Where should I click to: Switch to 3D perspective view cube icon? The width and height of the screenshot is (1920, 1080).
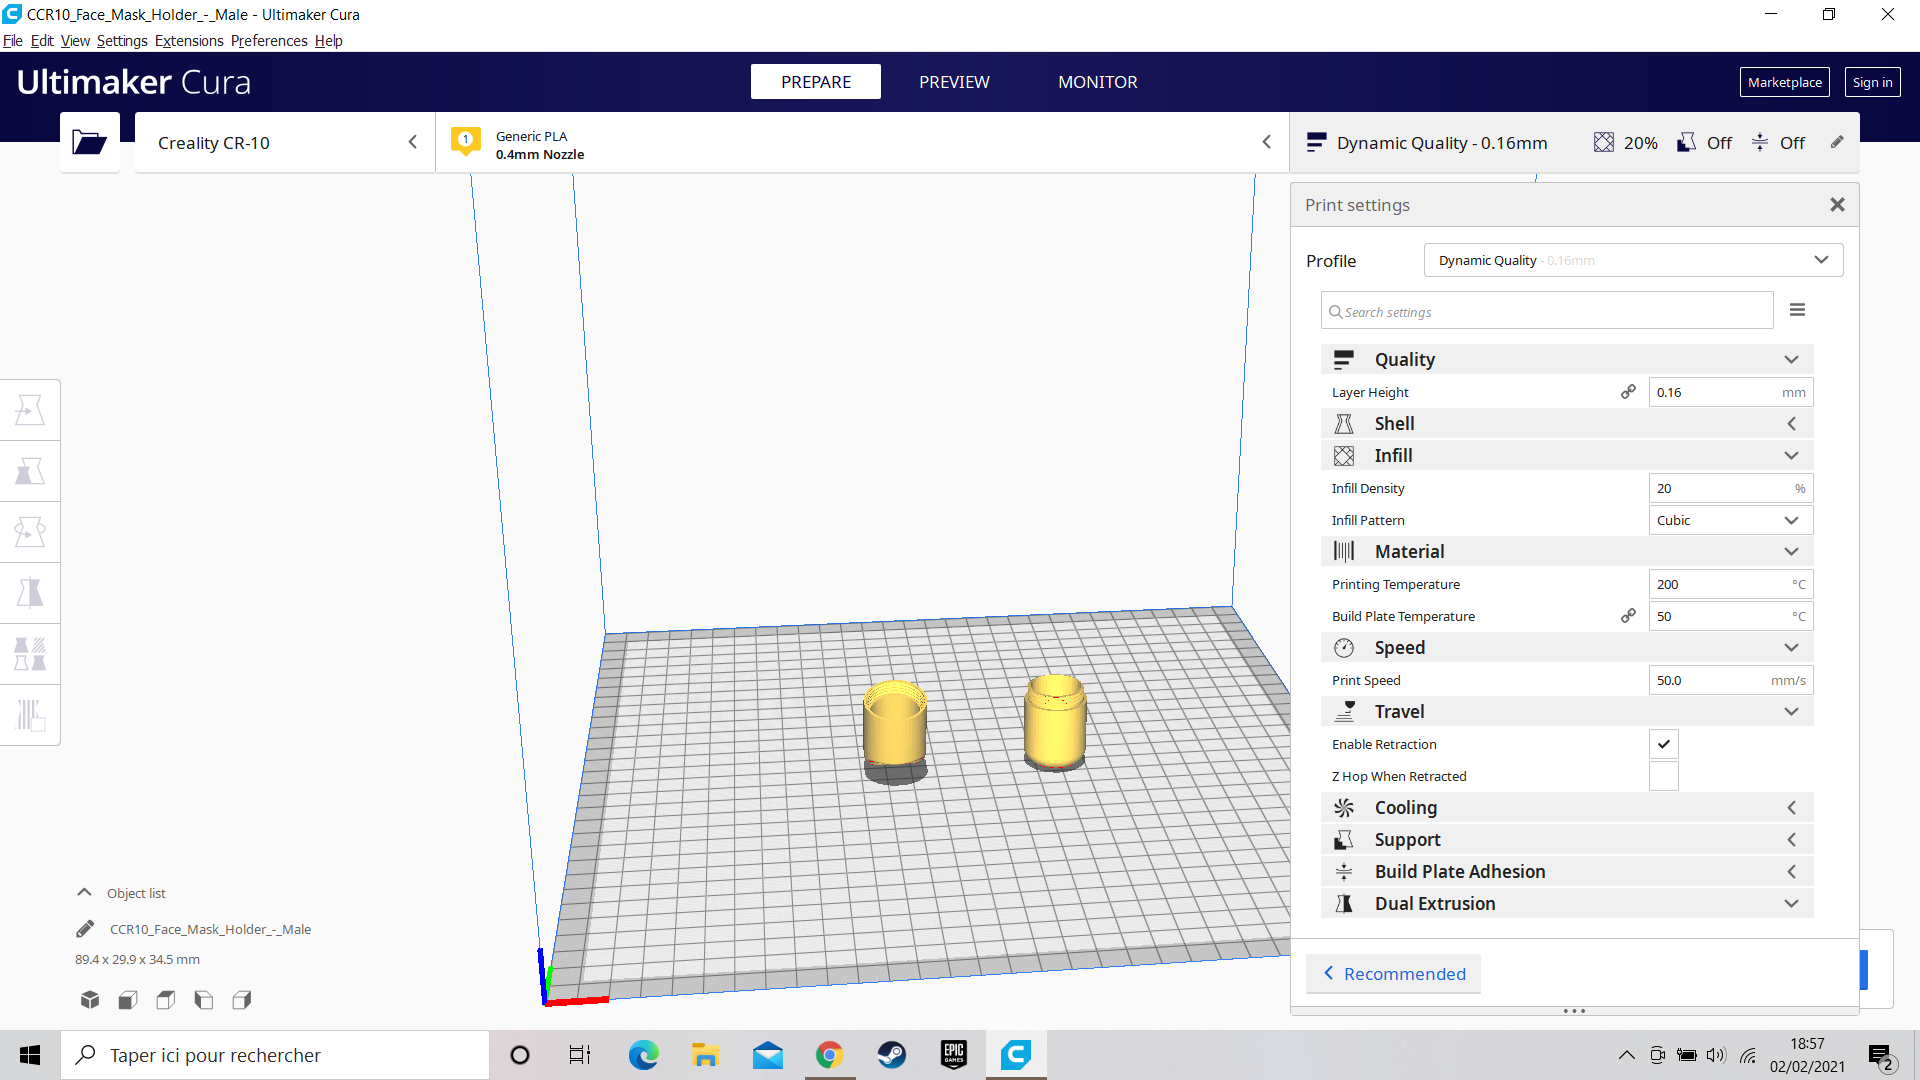pyautogui.click(x=90, y=999)
